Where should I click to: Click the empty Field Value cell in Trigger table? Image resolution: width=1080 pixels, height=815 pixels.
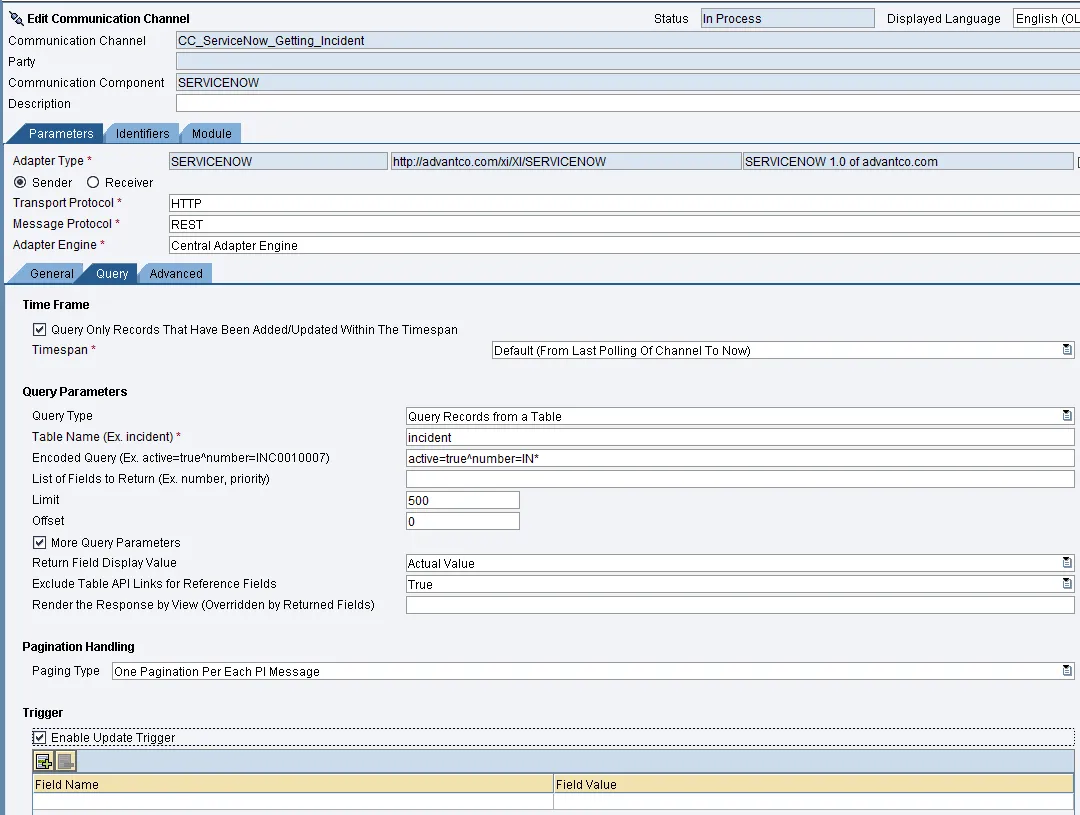tap(813, 801)
